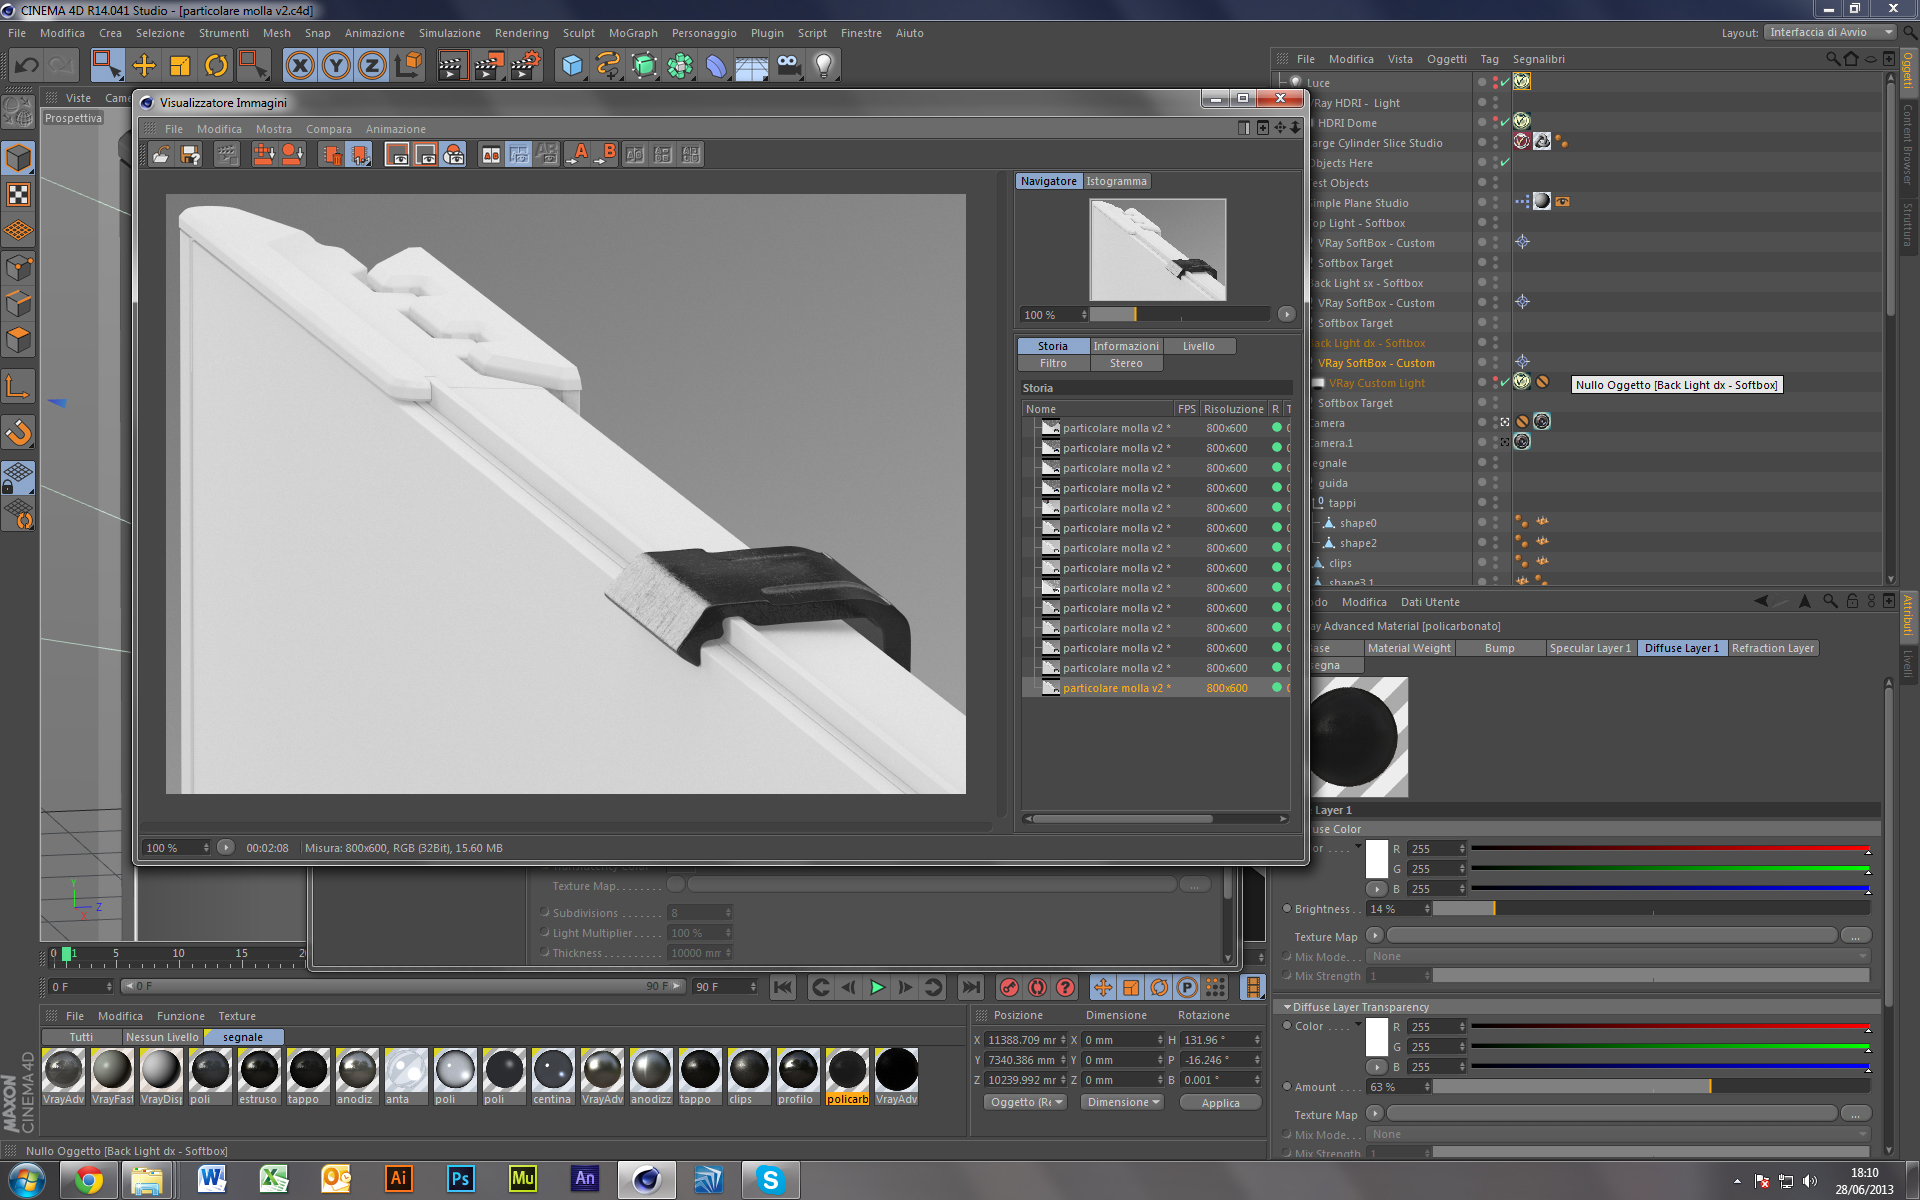Toggle X axis lock button
Viewport: 1920px width, 1200px height.
[299, 66]
